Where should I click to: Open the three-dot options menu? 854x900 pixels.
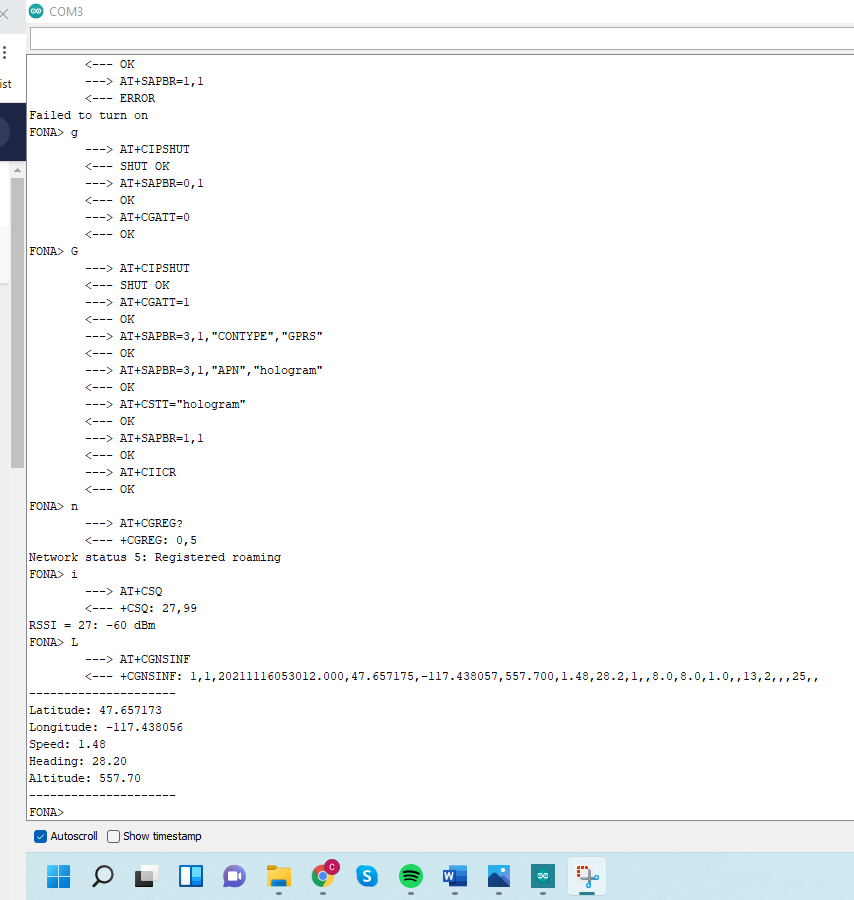5,52
